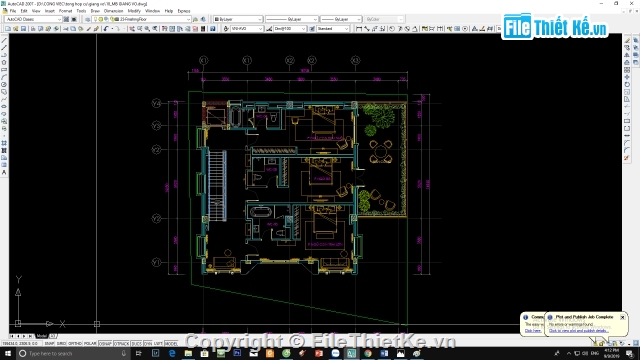Toggle OSNAP in status bar
This screenshot has width=640, height=360.
(x=105, y=344)
